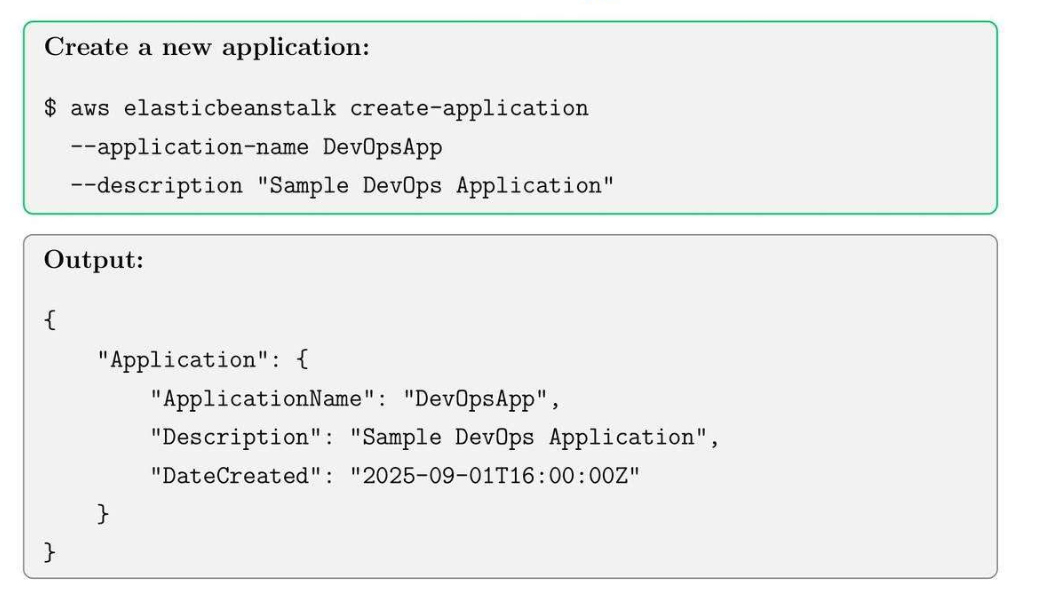The width and height of the screenshot is (1040, 614).
Task: Click the word "aws" in the command
Action: [x=90, y=108]
